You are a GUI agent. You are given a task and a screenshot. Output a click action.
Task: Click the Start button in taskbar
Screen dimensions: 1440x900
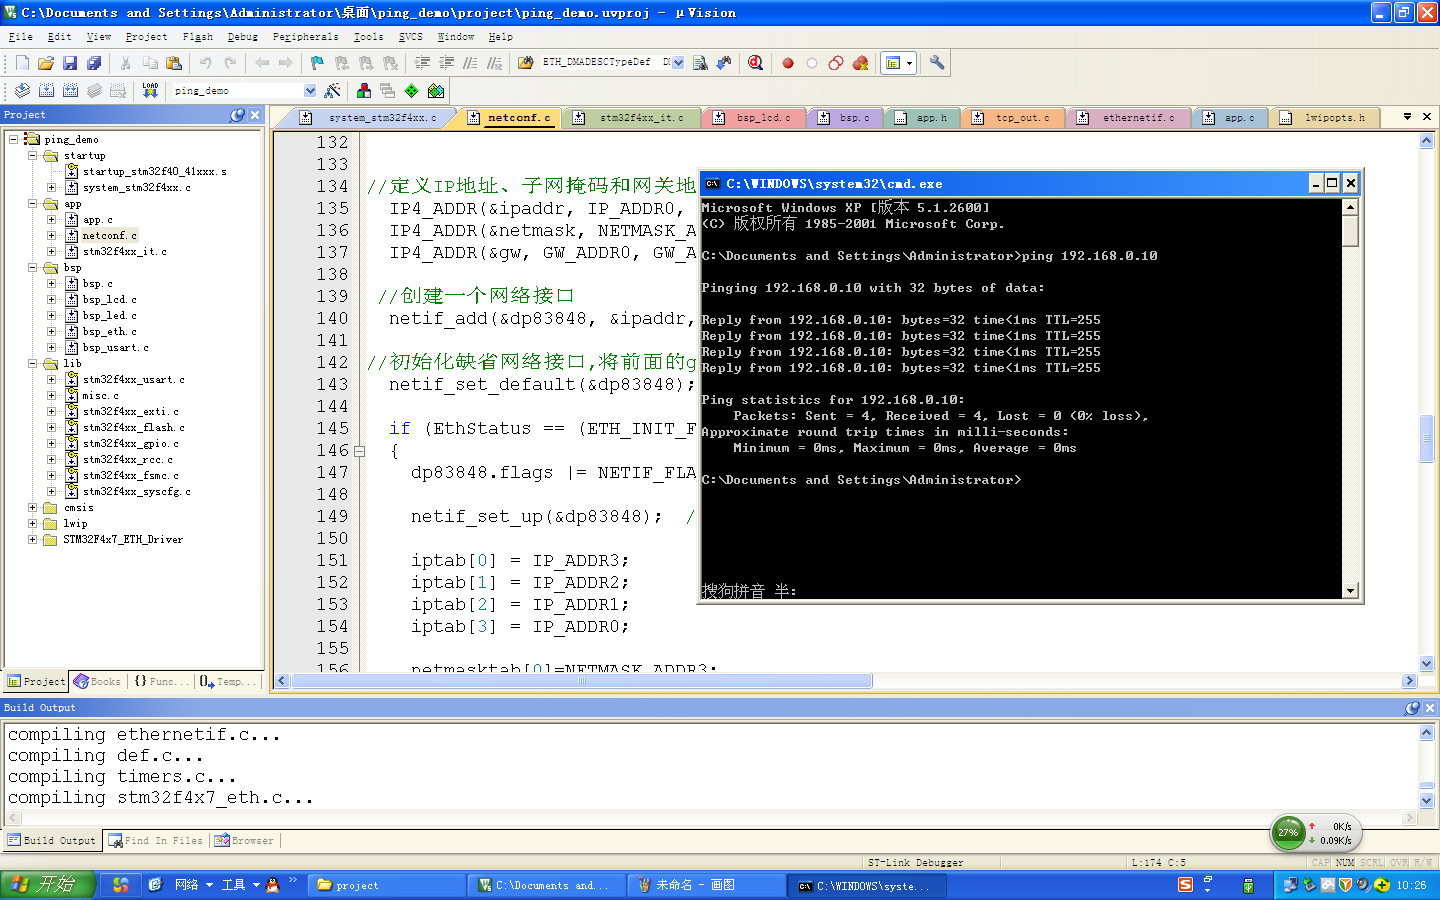point(48,885)
